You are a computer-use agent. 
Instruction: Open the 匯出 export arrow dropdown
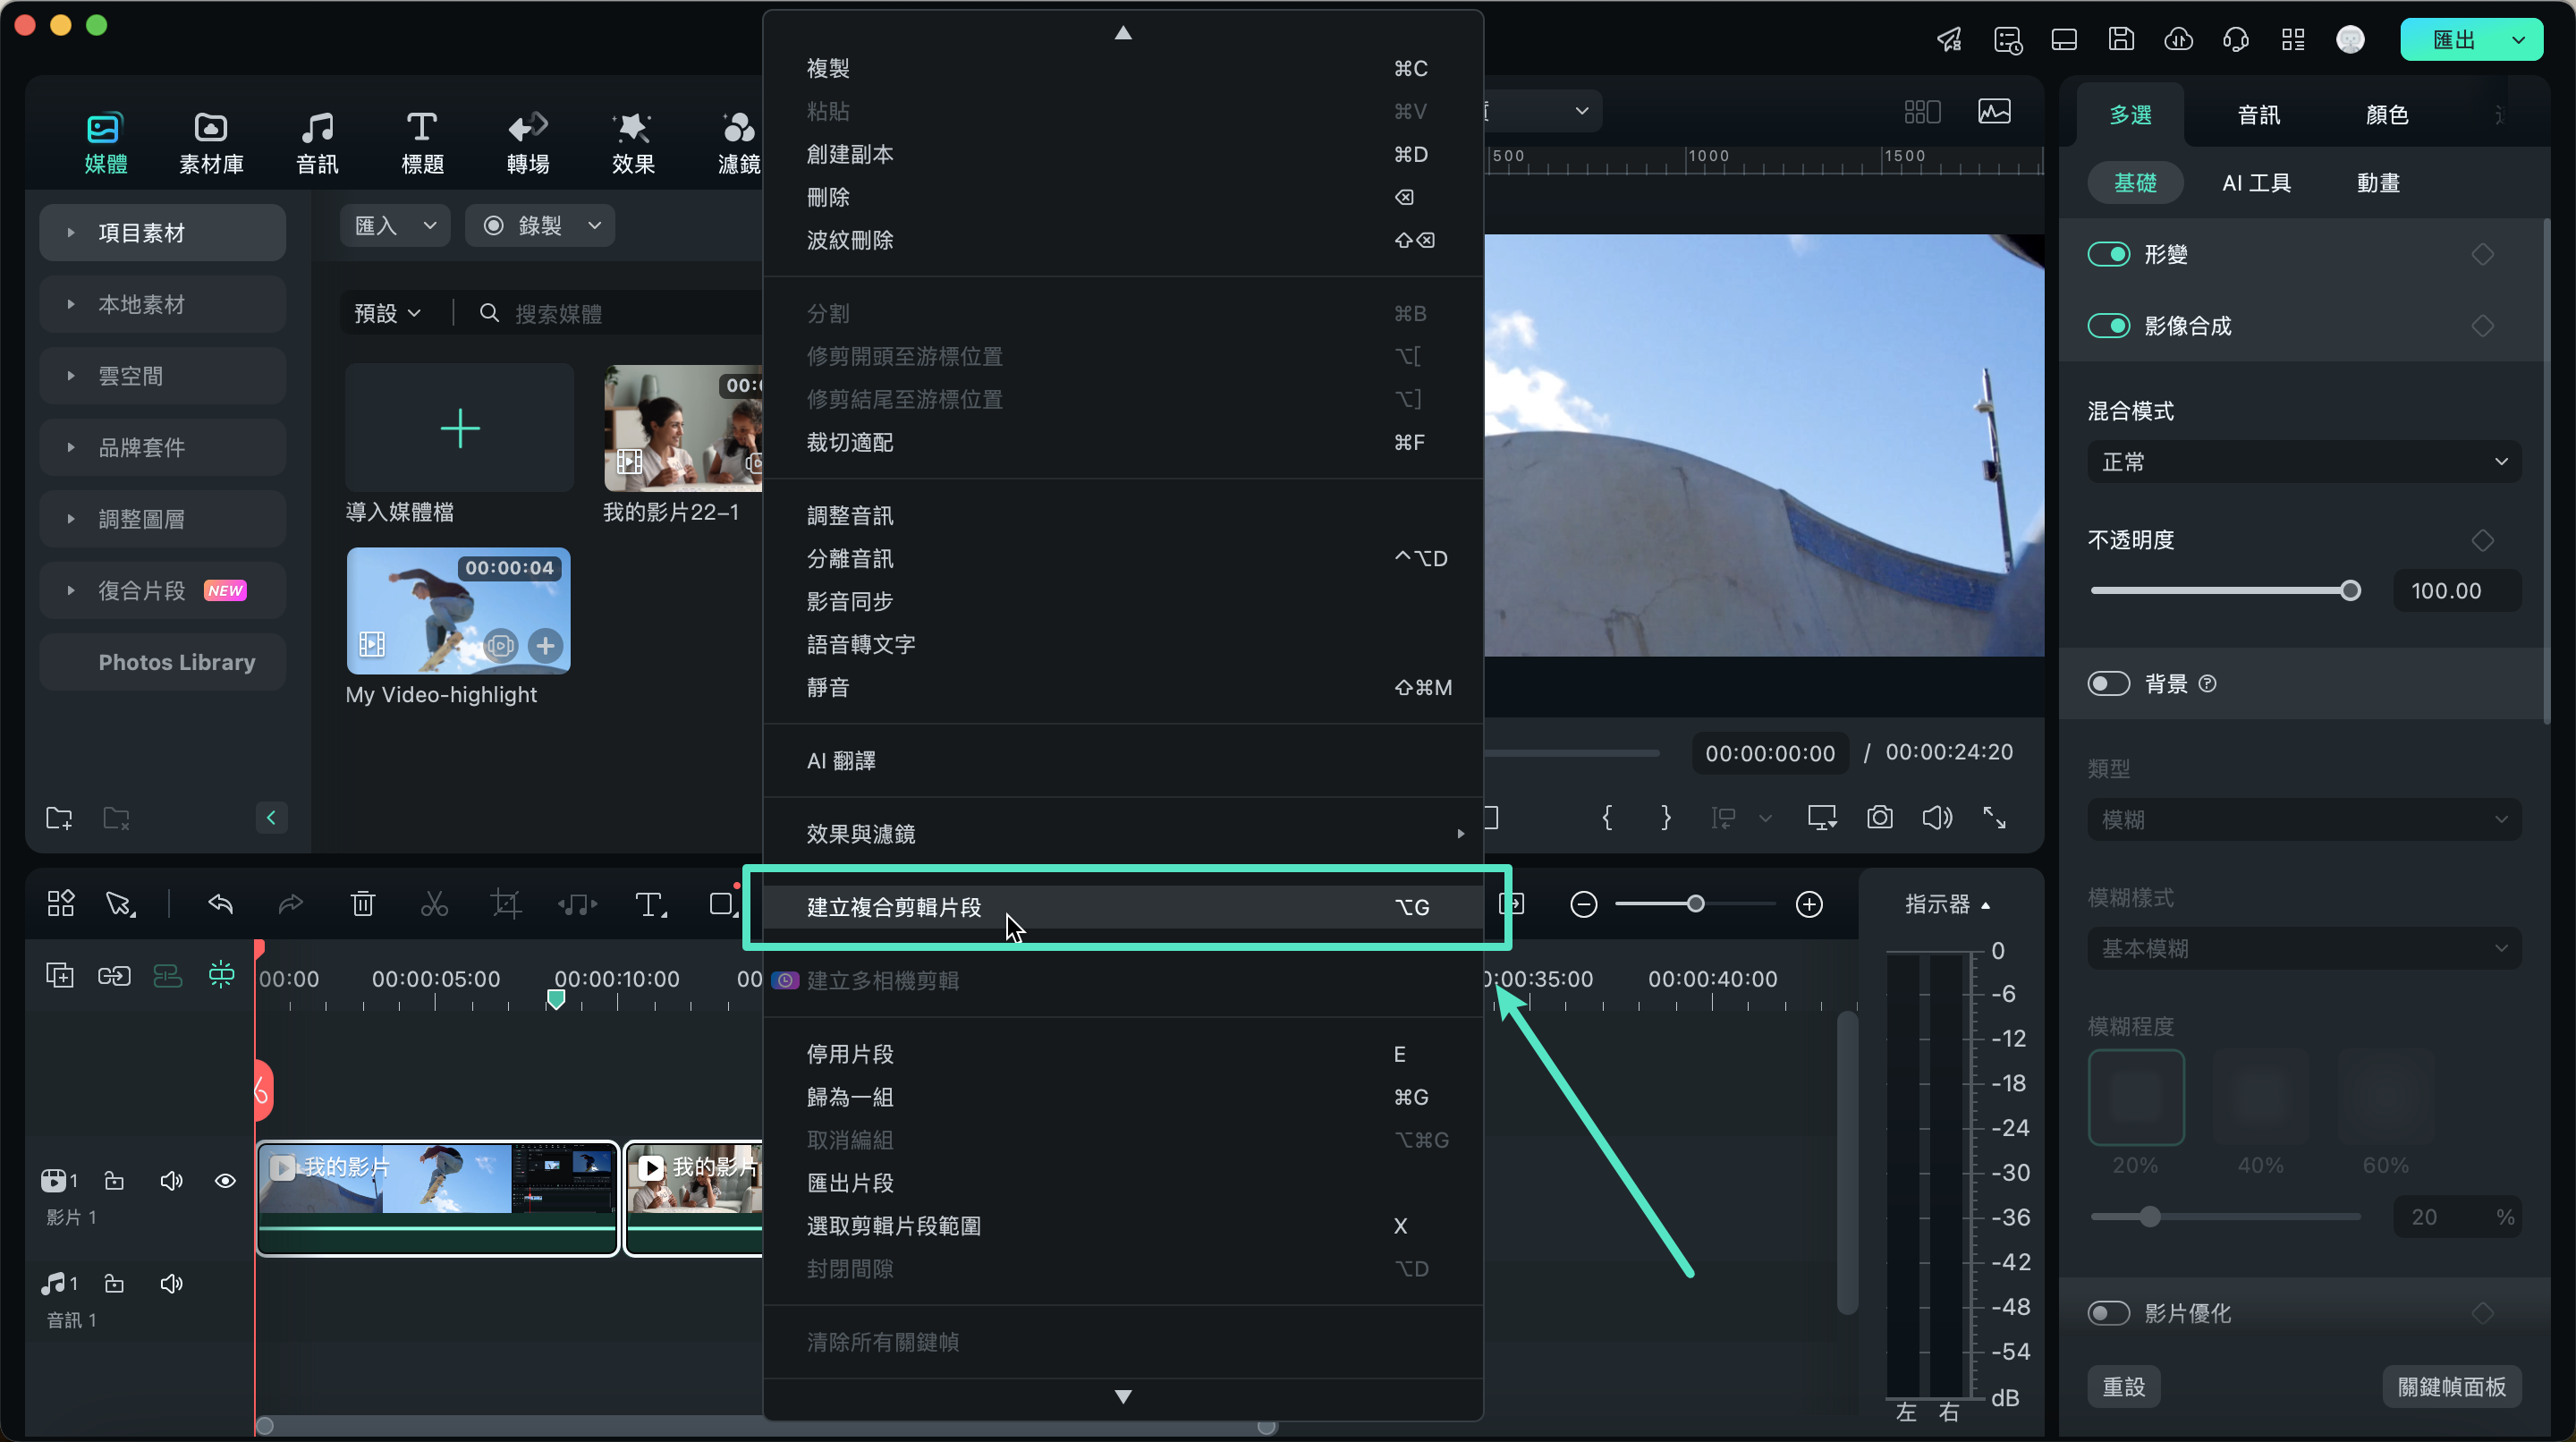(2518, 40)
